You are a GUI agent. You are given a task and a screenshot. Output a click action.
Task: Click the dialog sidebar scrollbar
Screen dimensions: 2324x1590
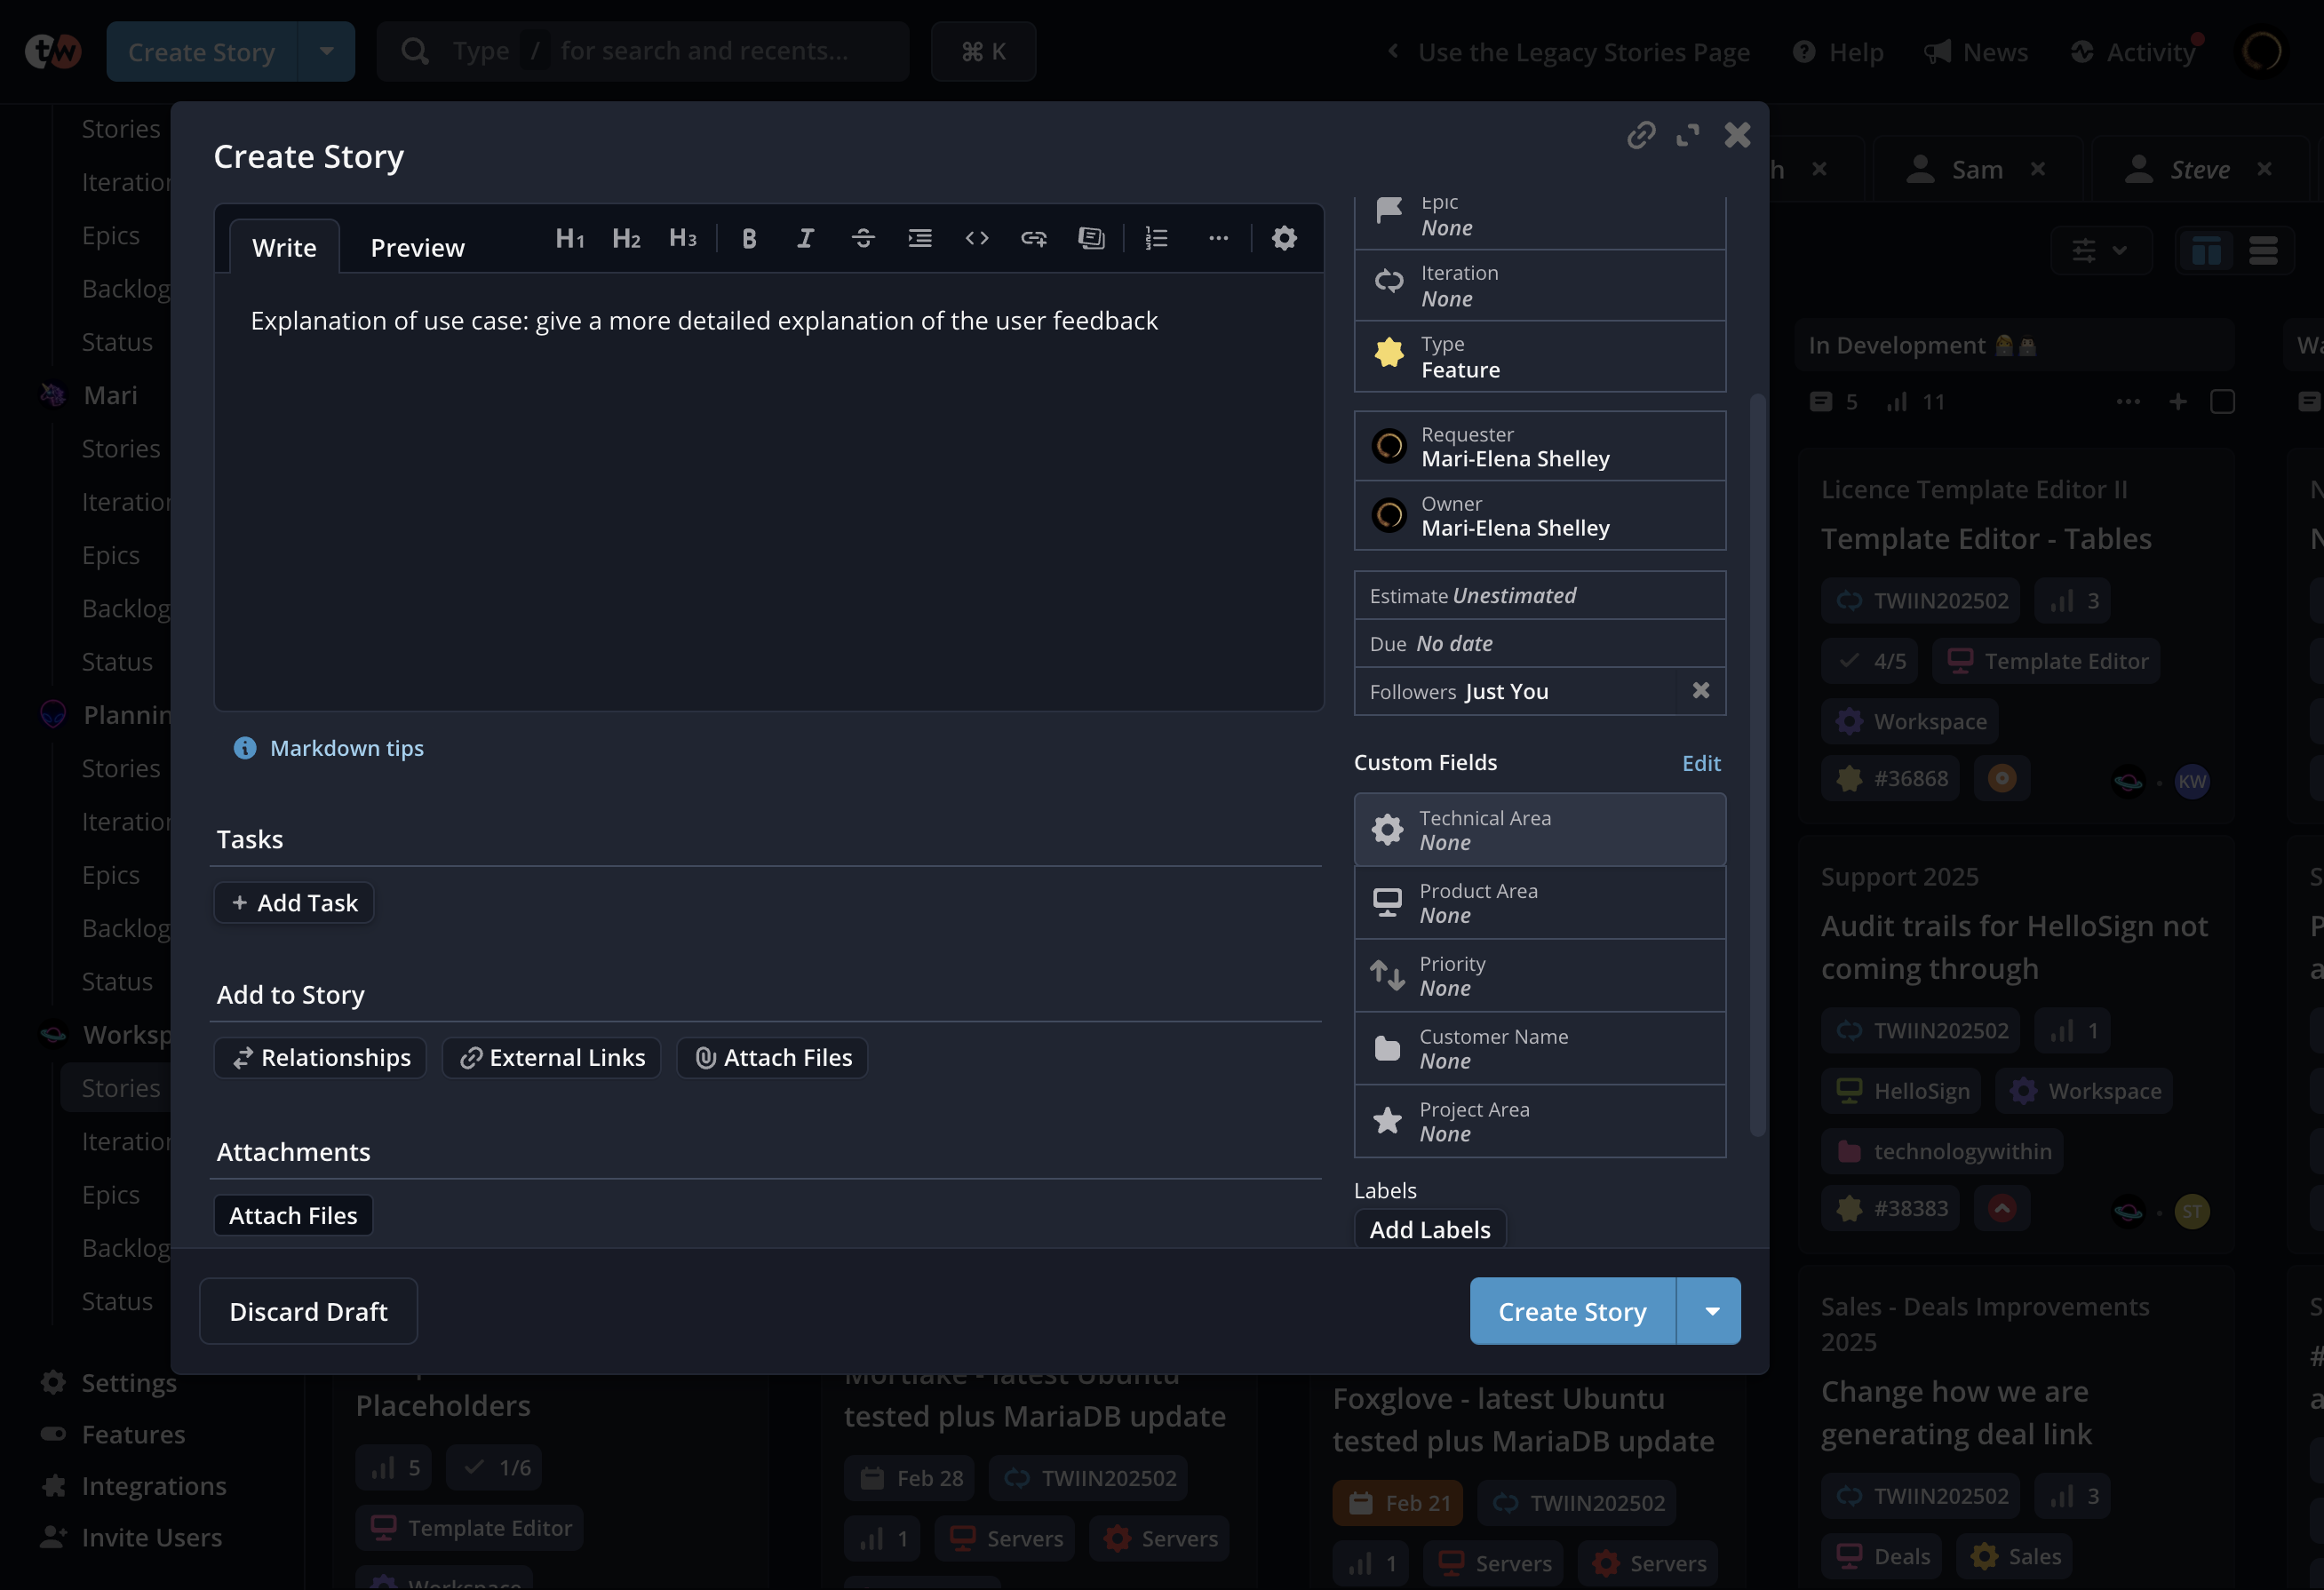pyautogui.click(x=1757, y=765)
